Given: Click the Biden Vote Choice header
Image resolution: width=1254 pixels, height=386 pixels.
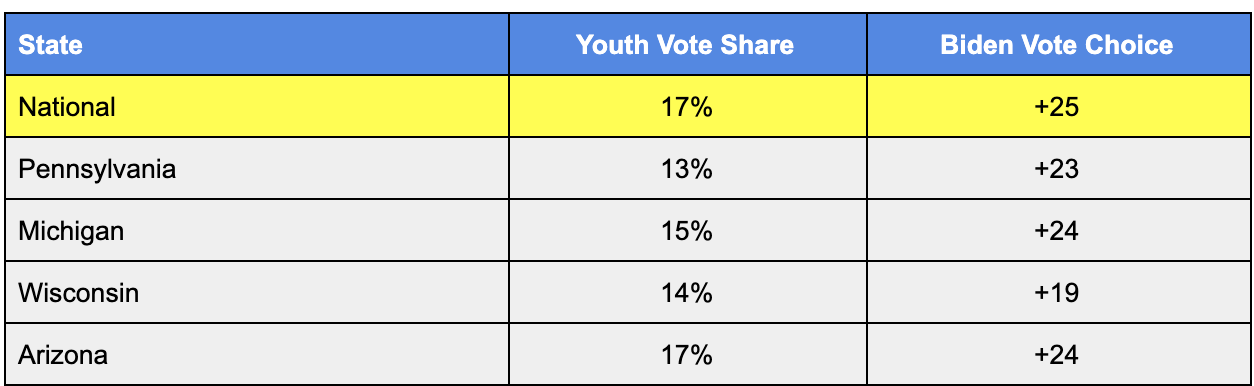Looking at the screenshot, I should coord(1057,45).
